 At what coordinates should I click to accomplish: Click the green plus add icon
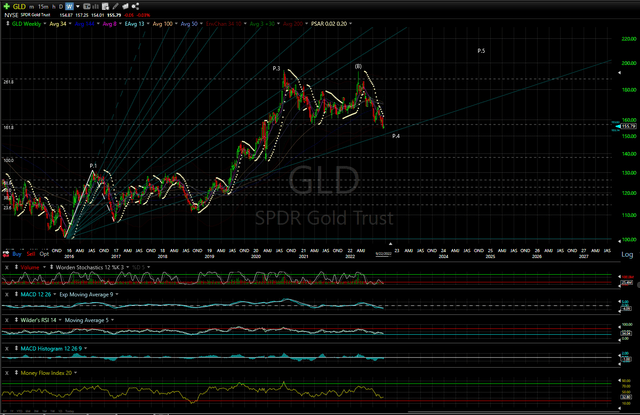pos(7,7)
